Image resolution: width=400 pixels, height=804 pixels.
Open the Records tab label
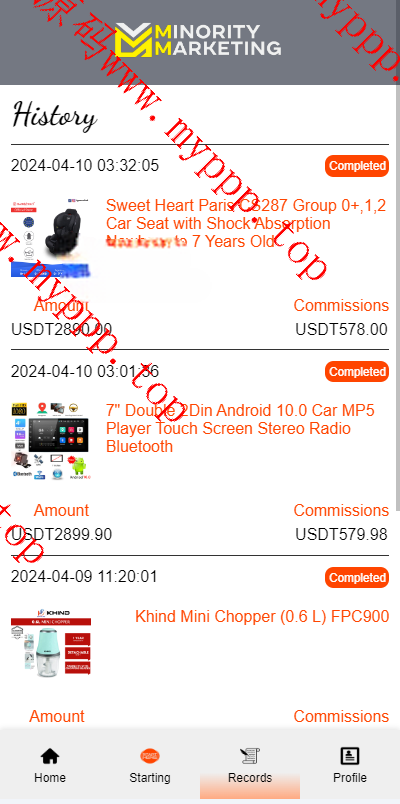[x=250, y=777]
